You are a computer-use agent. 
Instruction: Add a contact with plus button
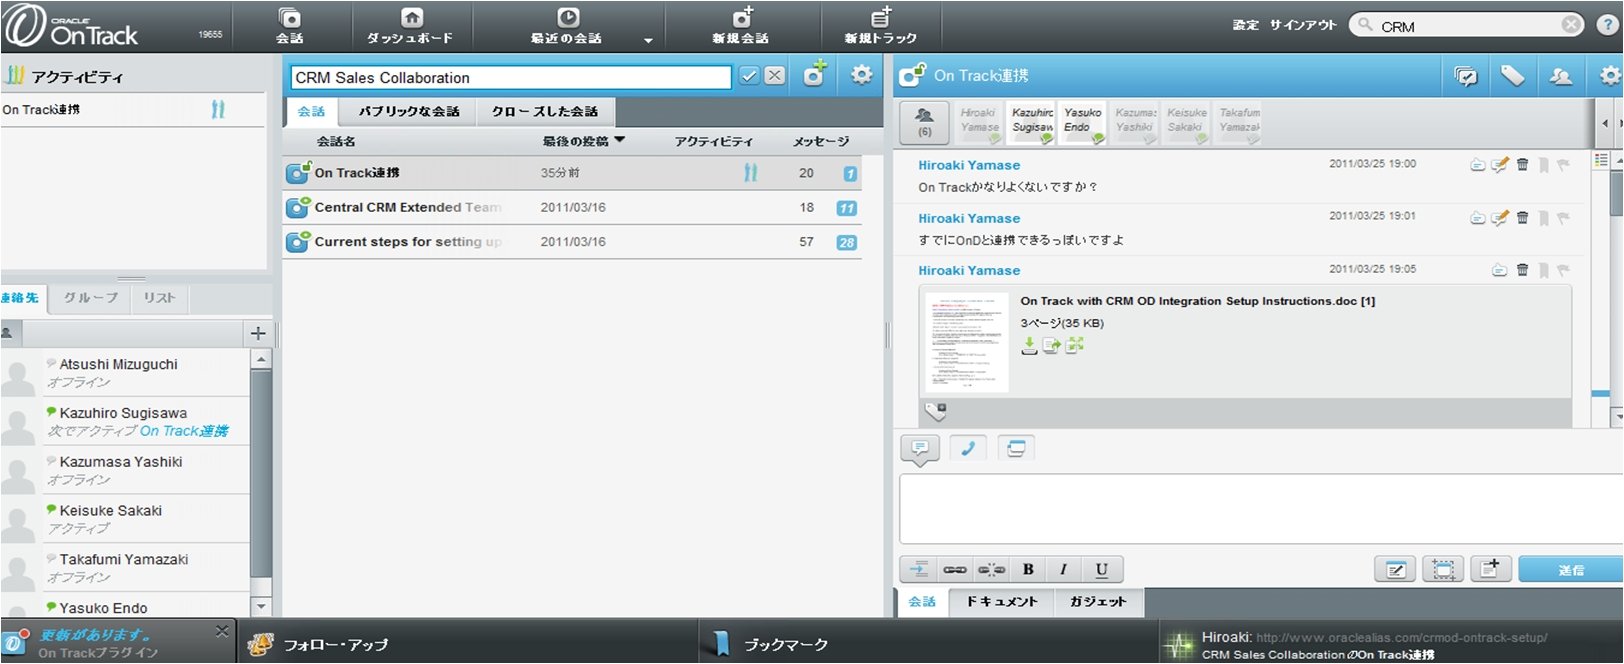point(258,333)
